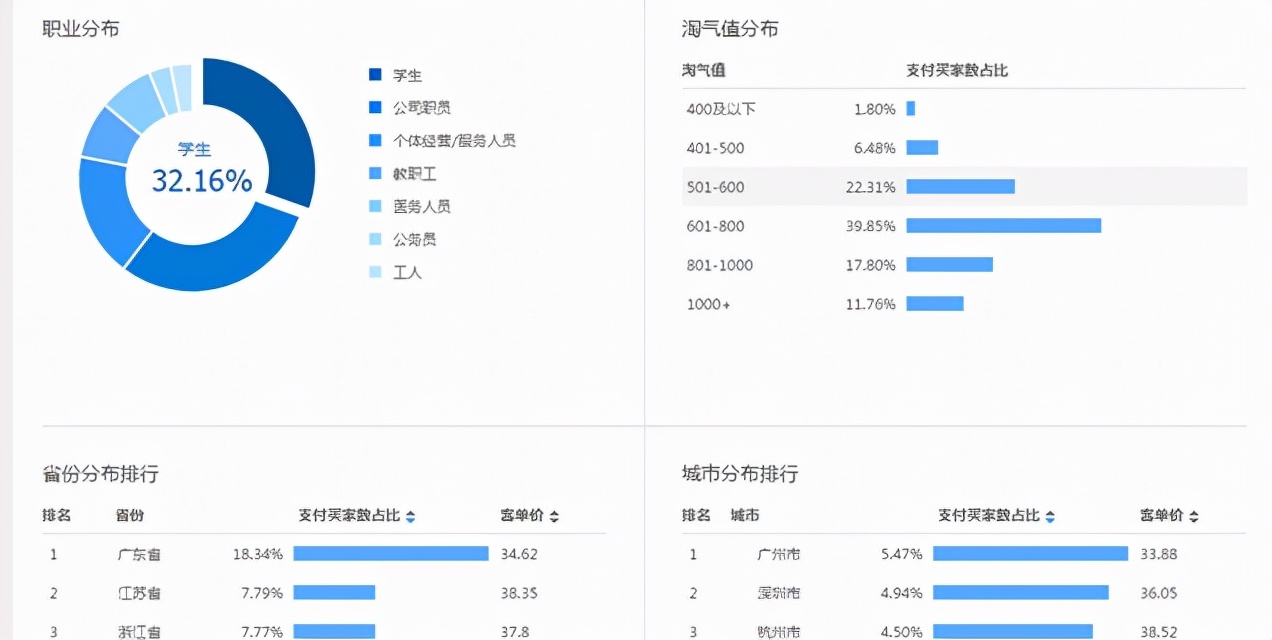This screenshot has height=640, width=1272.
Task: Click the 学生 legend color square
Action: [375, 75]
